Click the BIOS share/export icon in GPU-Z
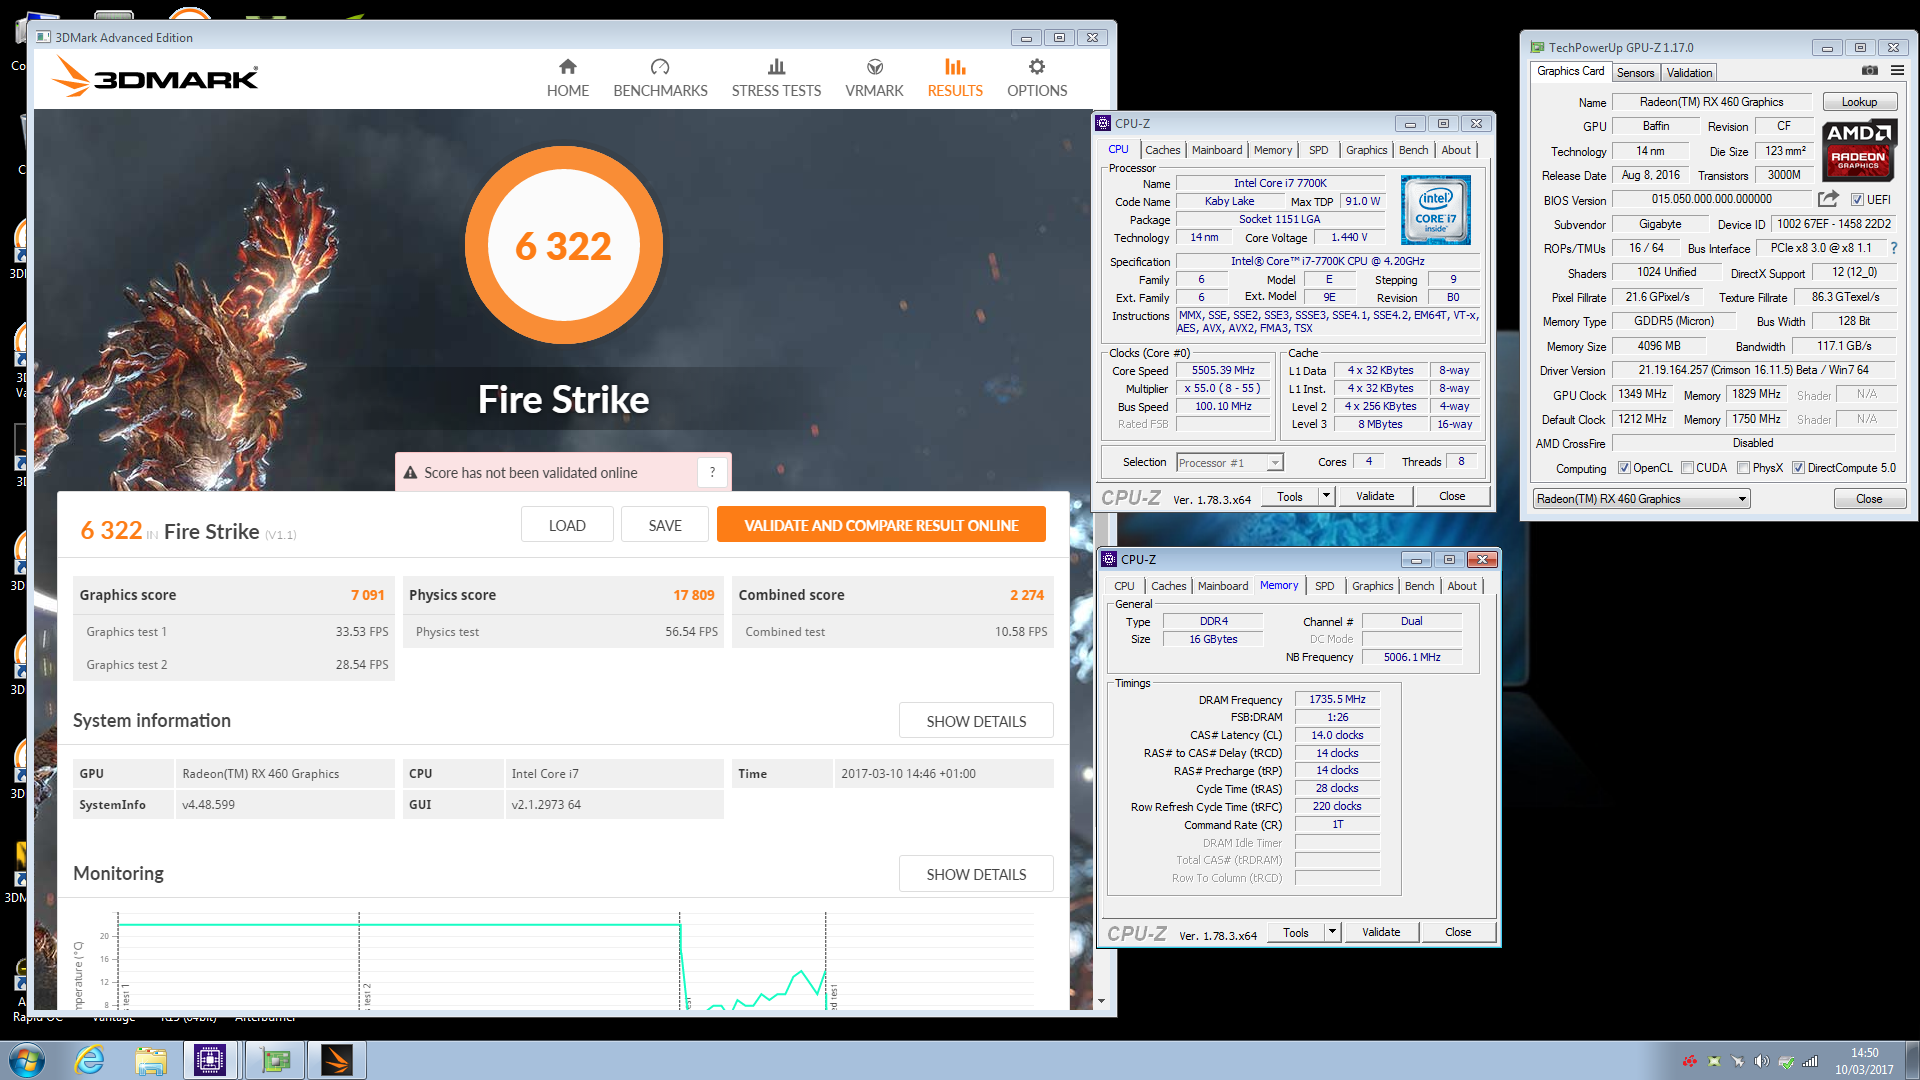1920x1080 pixels. pyautogui.click(x=1828, y=199)
